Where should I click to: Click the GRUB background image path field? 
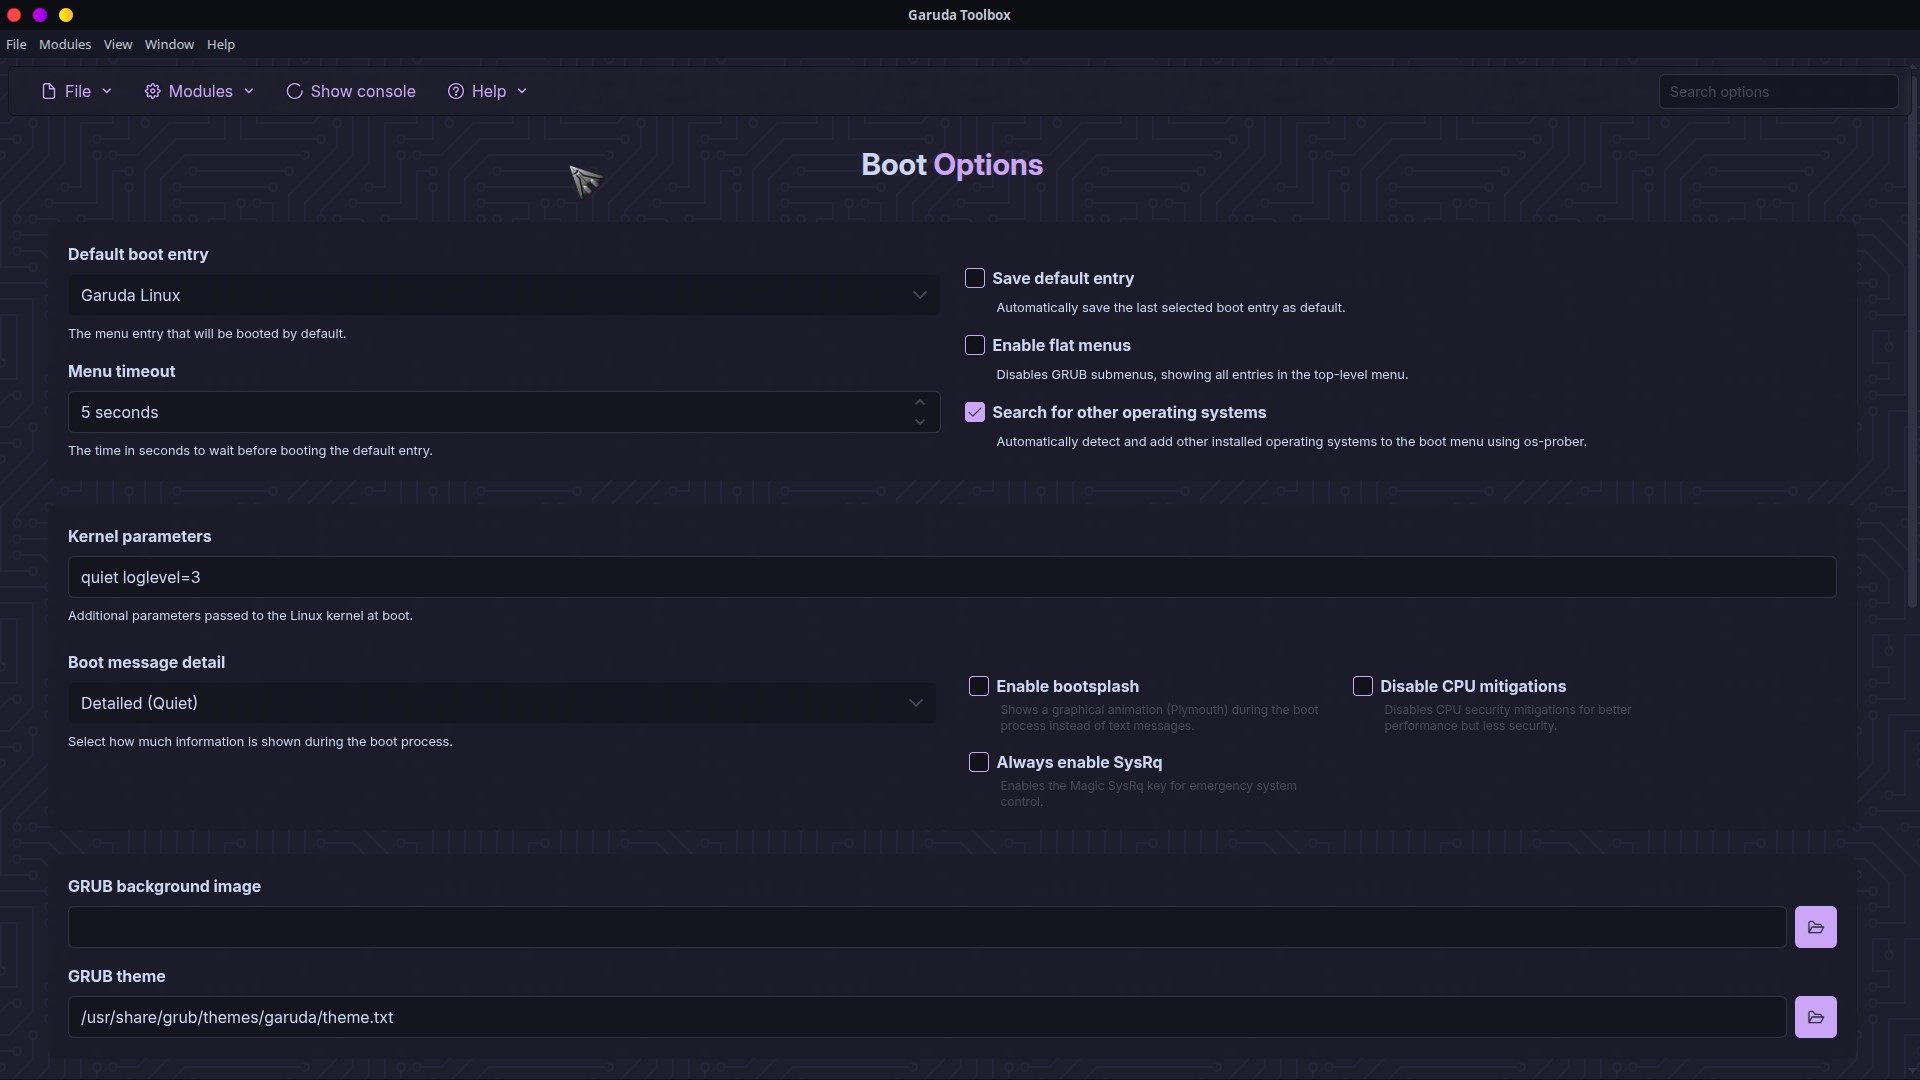pyautogui.click(x=927, y=927)
